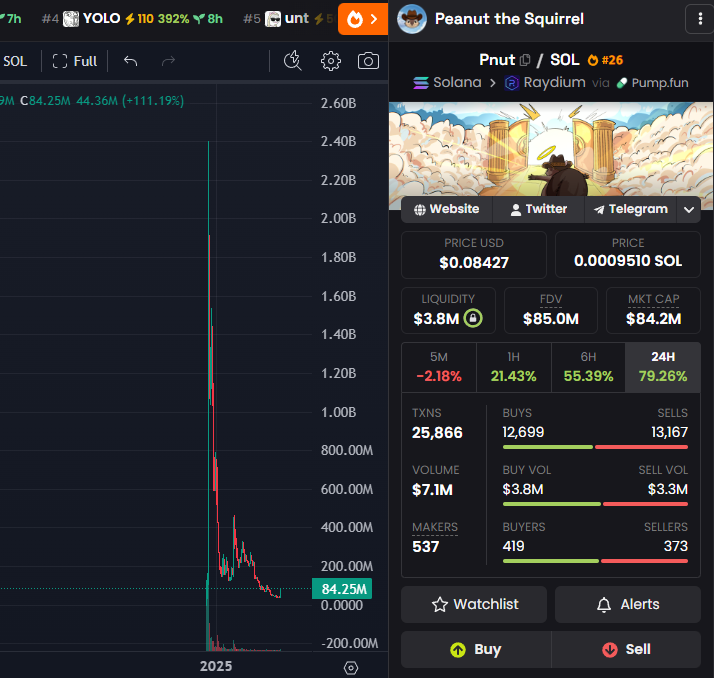This screenshot has width=714, height=678.
Task: Click the 2.60B price axis label
Action: [x=338, y=103]
